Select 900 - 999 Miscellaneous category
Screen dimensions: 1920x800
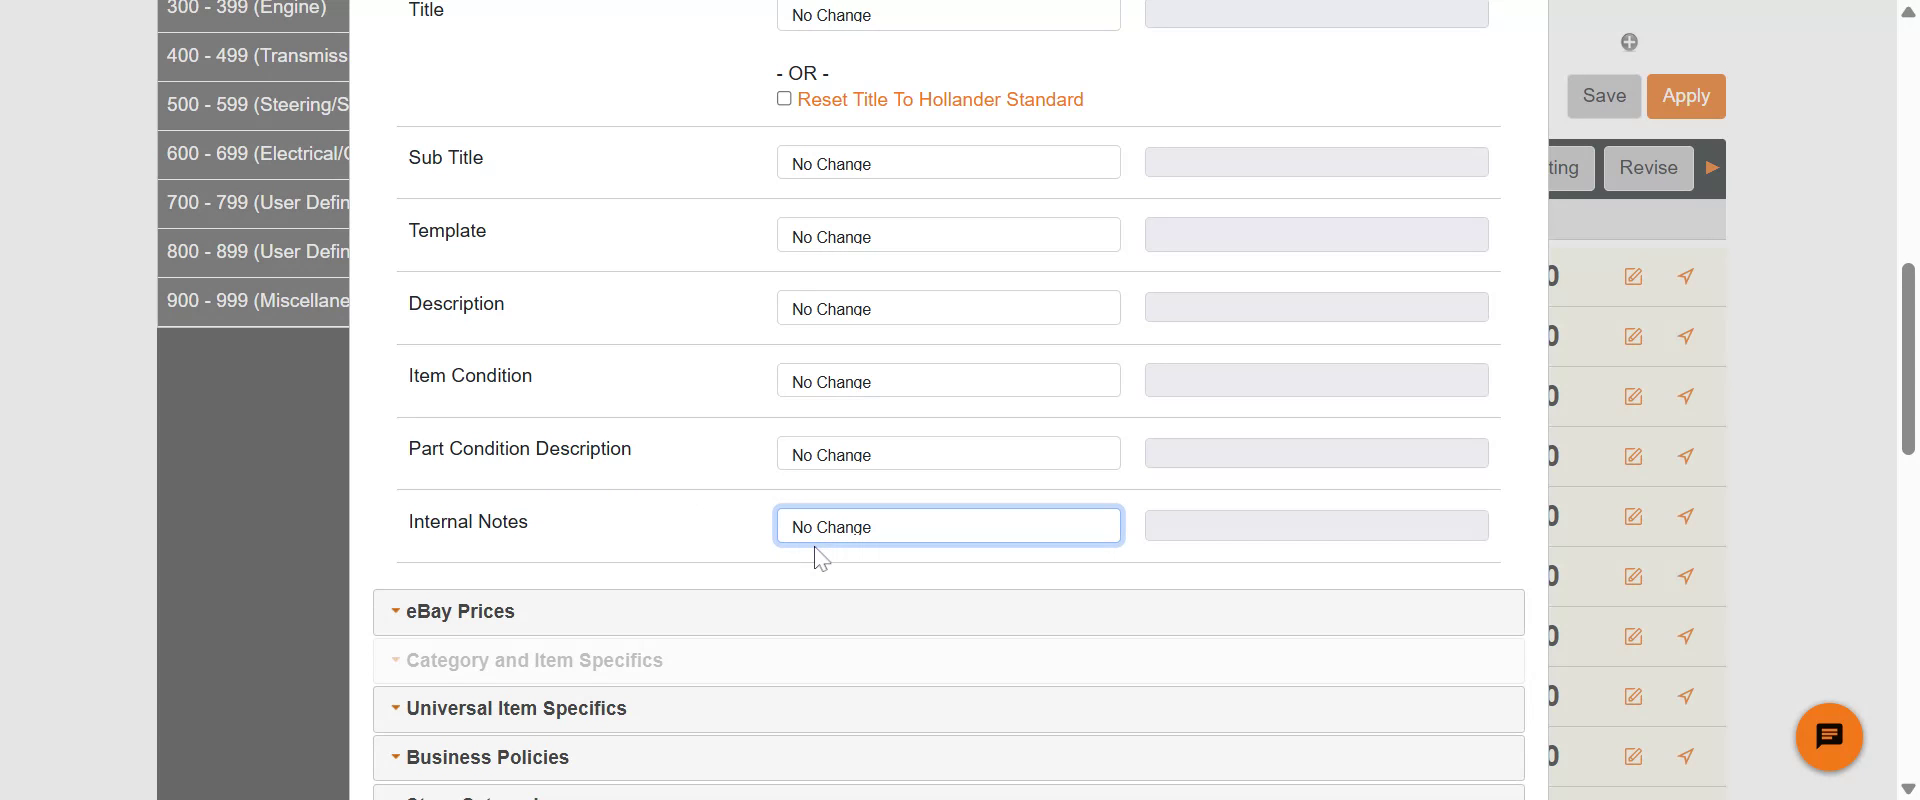(253, 301)
